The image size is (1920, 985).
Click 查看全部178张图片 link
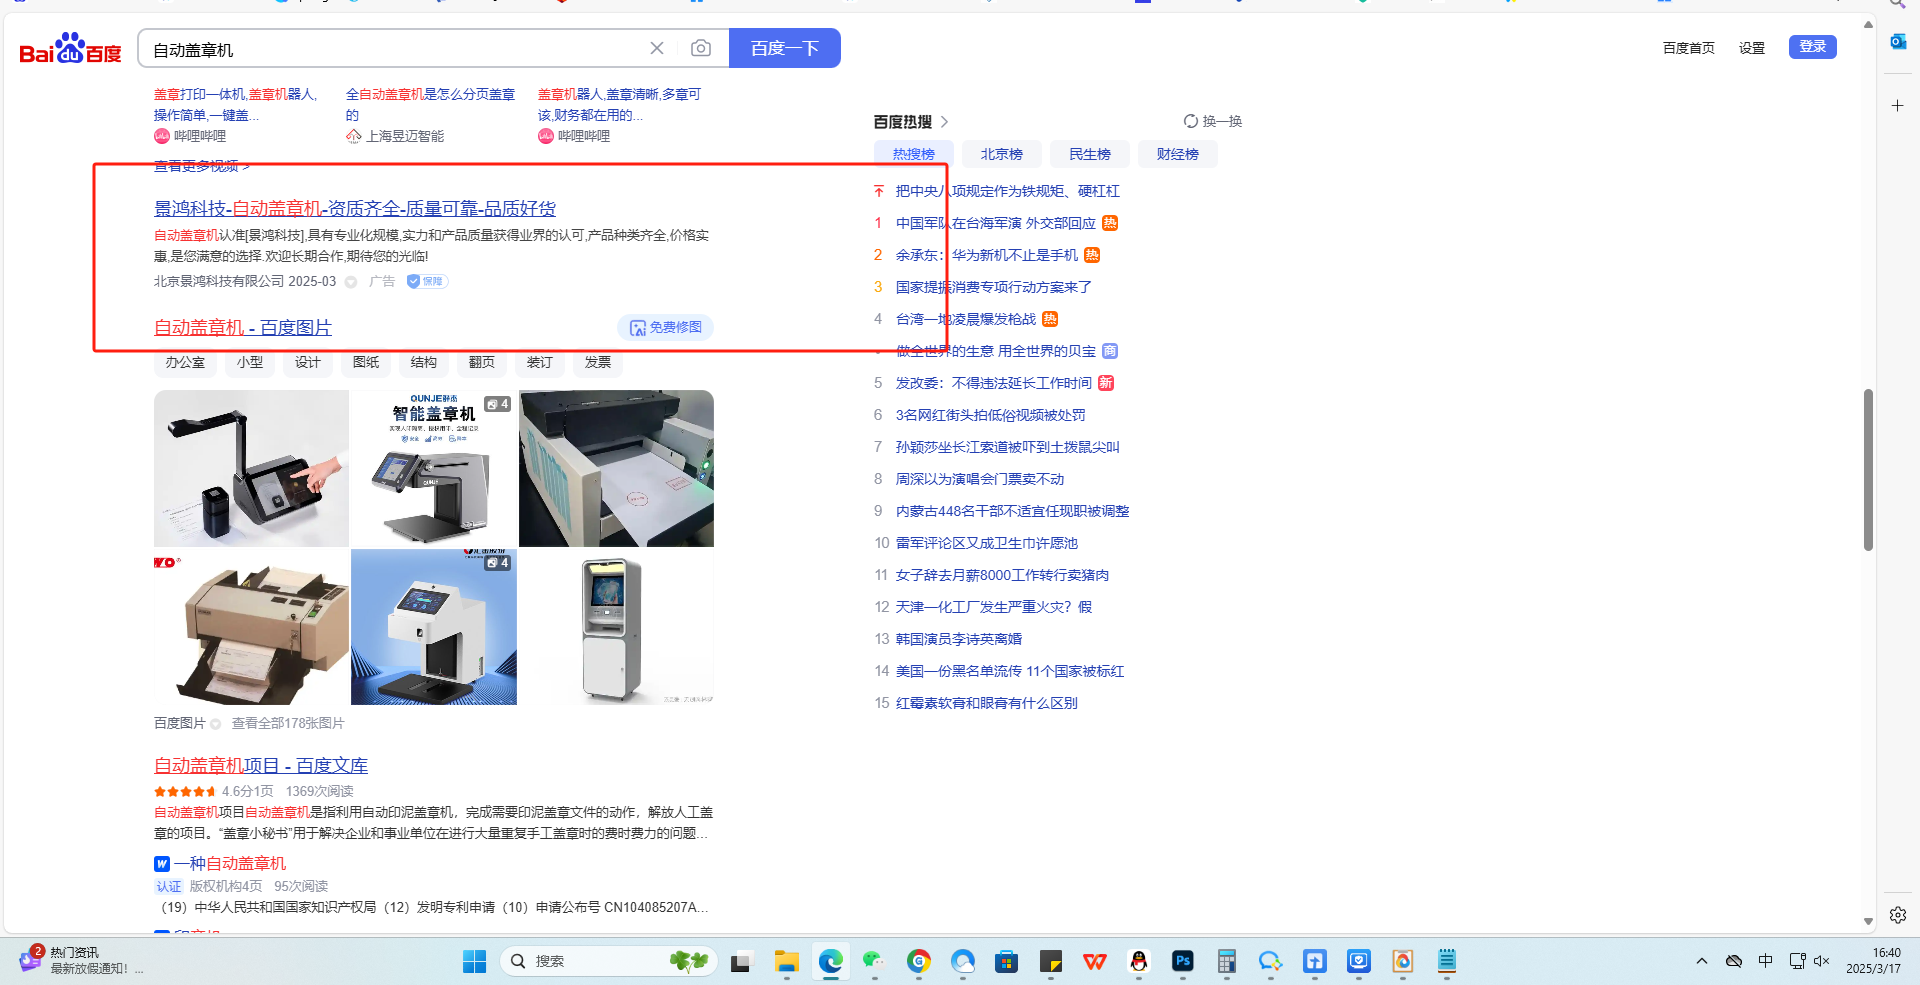point(288,724)
